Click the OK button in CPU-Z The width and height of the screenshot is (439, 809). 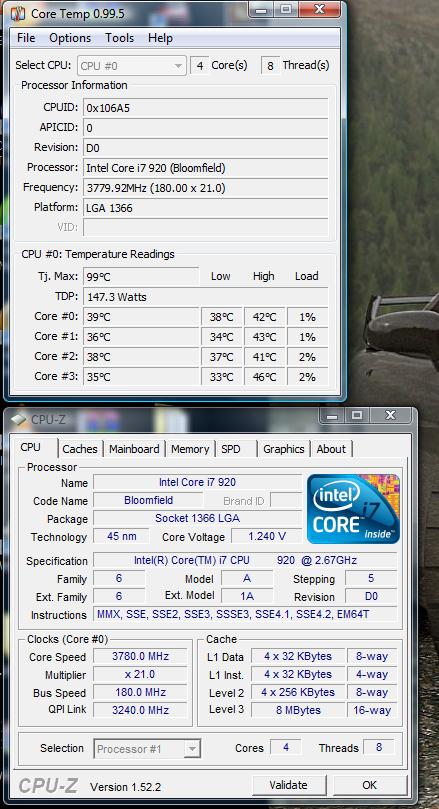[x=369, y=785]
